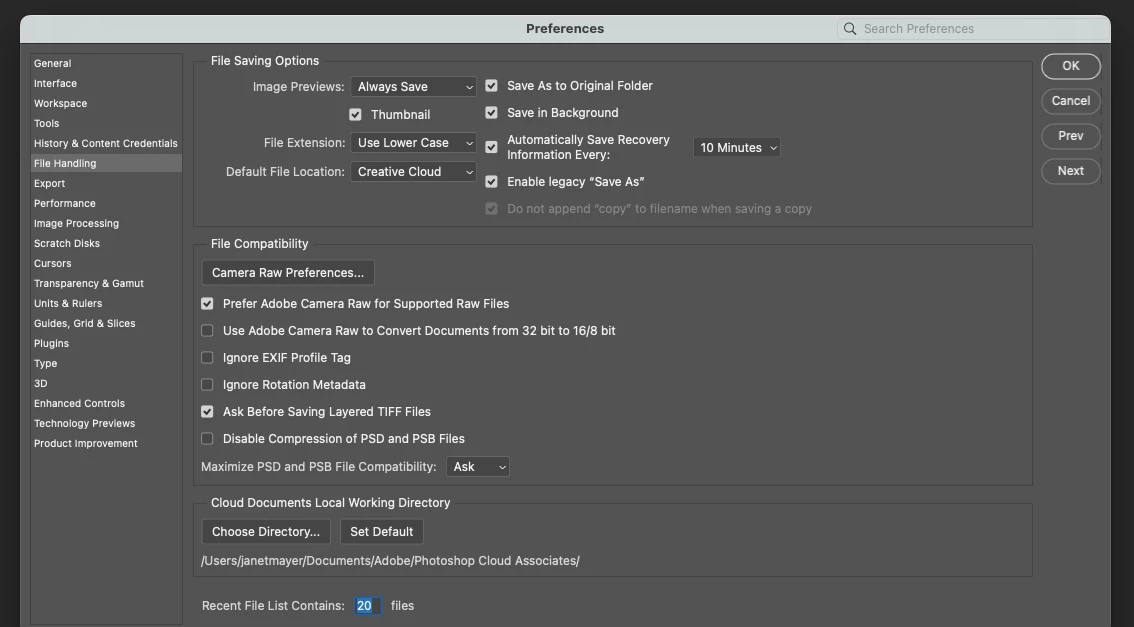The width and height of the screenshot is (1134, 627).
Task: Click the Camera Raw Preferences button
Action: pos(288,273)
